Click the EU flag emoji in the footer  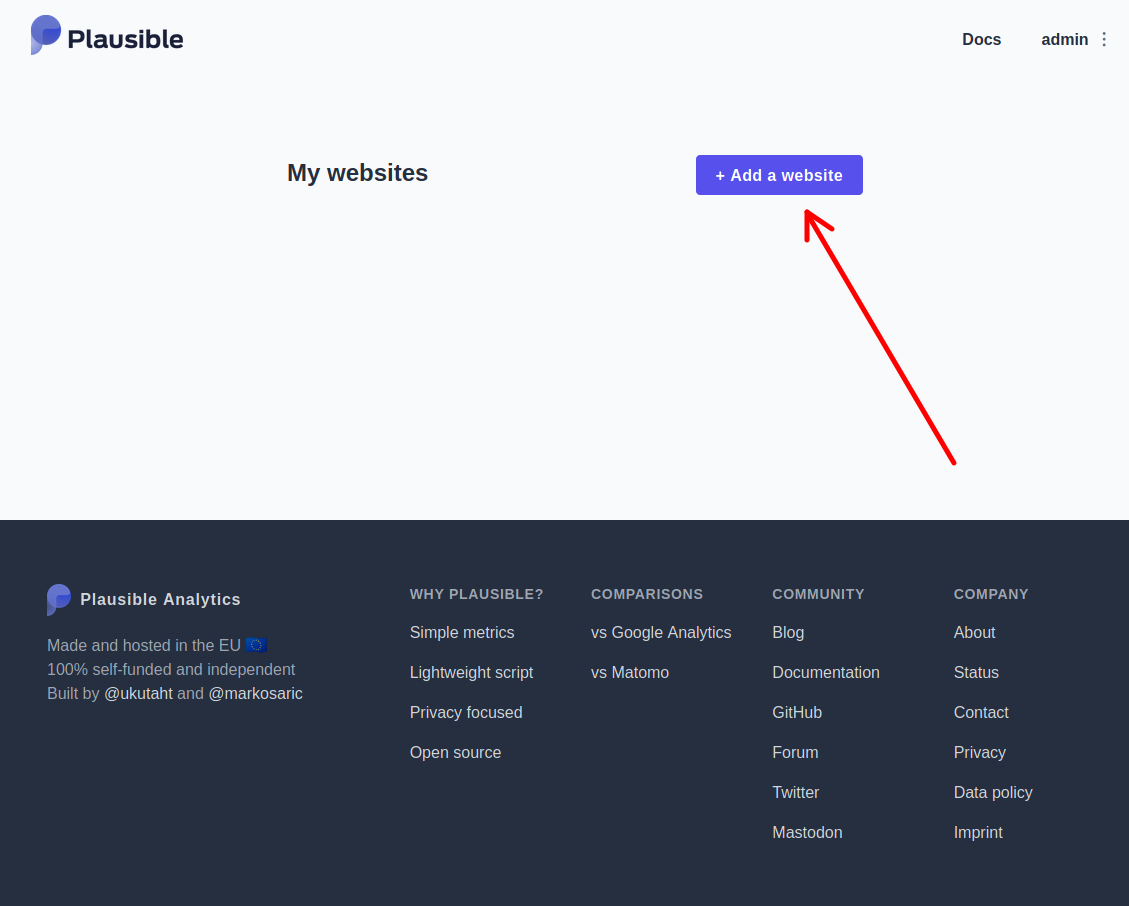coord(257,645)
